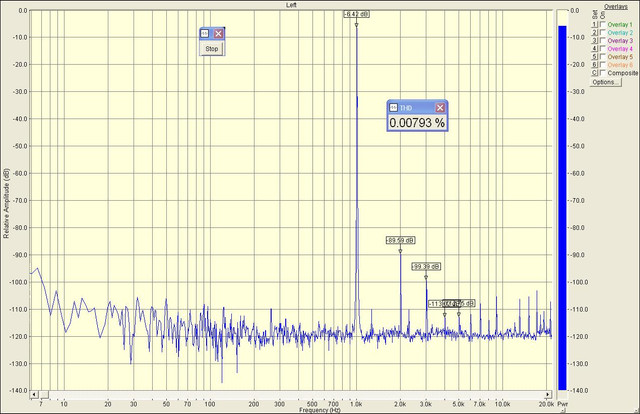Viewport: 640px width, 414px height.
Task: Click the Set 1 overlay button
Action: pos(595,24)
